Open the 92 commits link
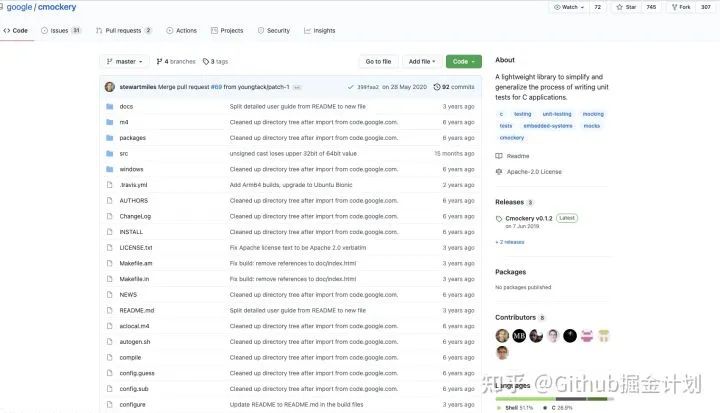Image resolution: width=720 pixels, height=413 pixels. pos(454,87)
